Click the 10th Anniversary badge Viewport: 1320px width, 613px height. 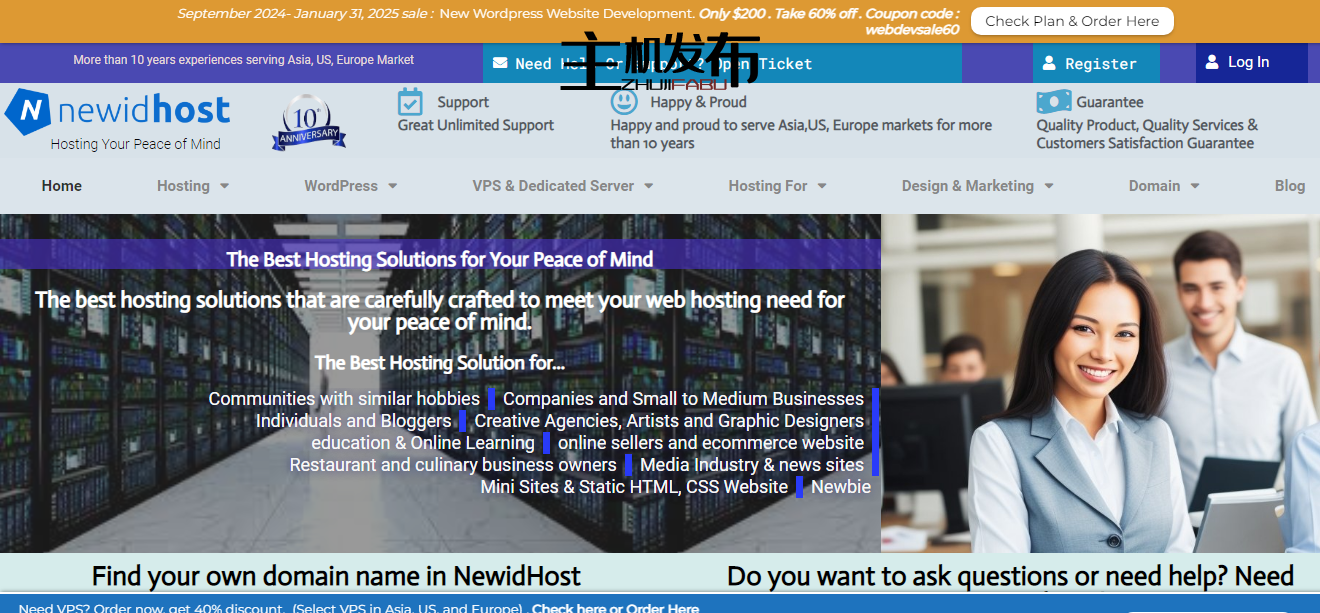[308, 123]
